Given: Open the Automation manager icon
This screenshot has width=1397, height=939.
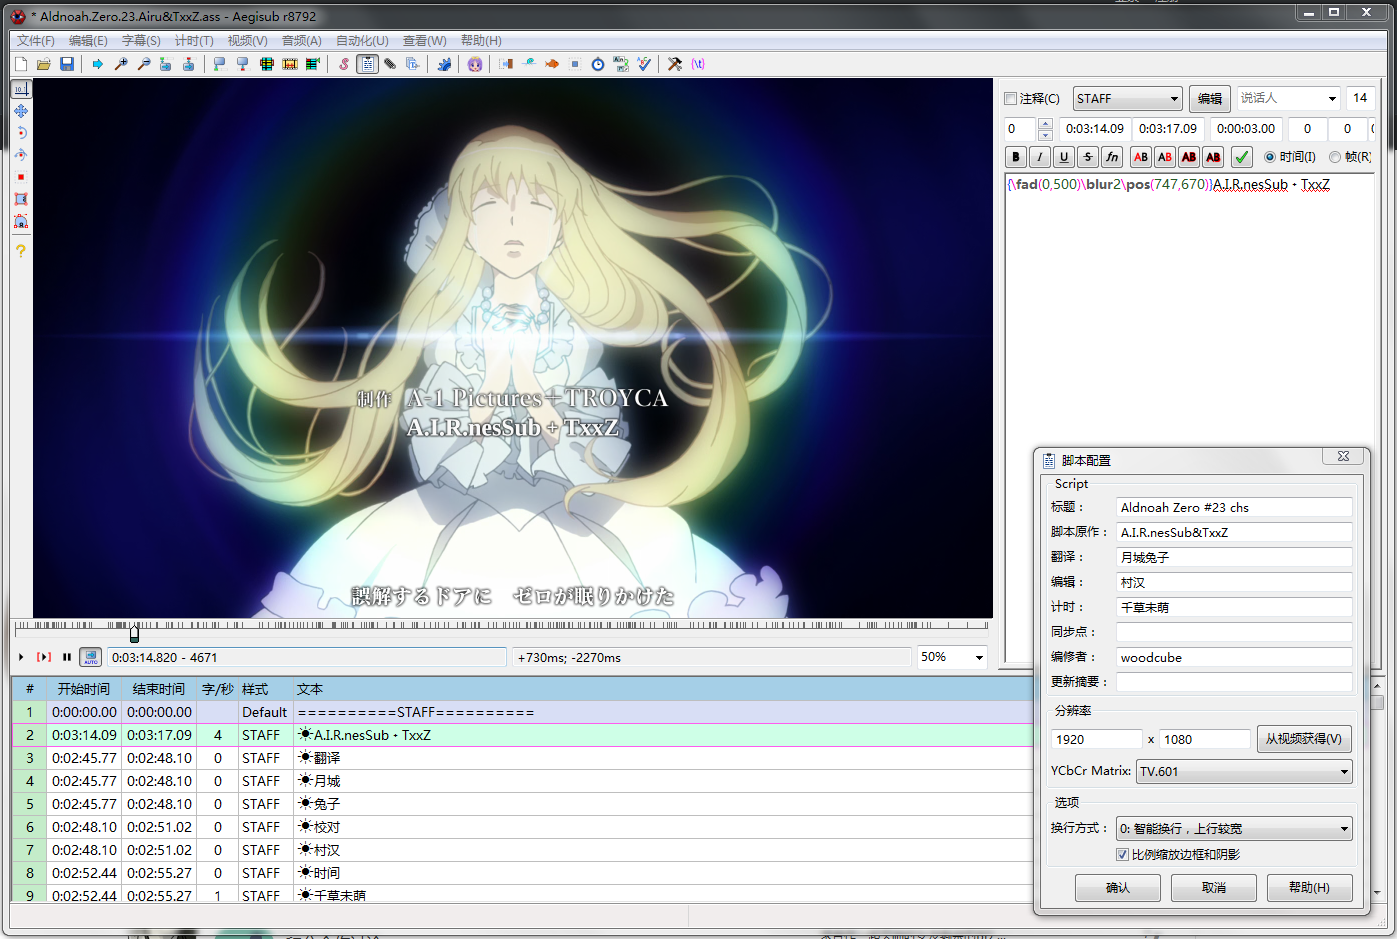Looking at the screenshot, I should coord(444,64).
